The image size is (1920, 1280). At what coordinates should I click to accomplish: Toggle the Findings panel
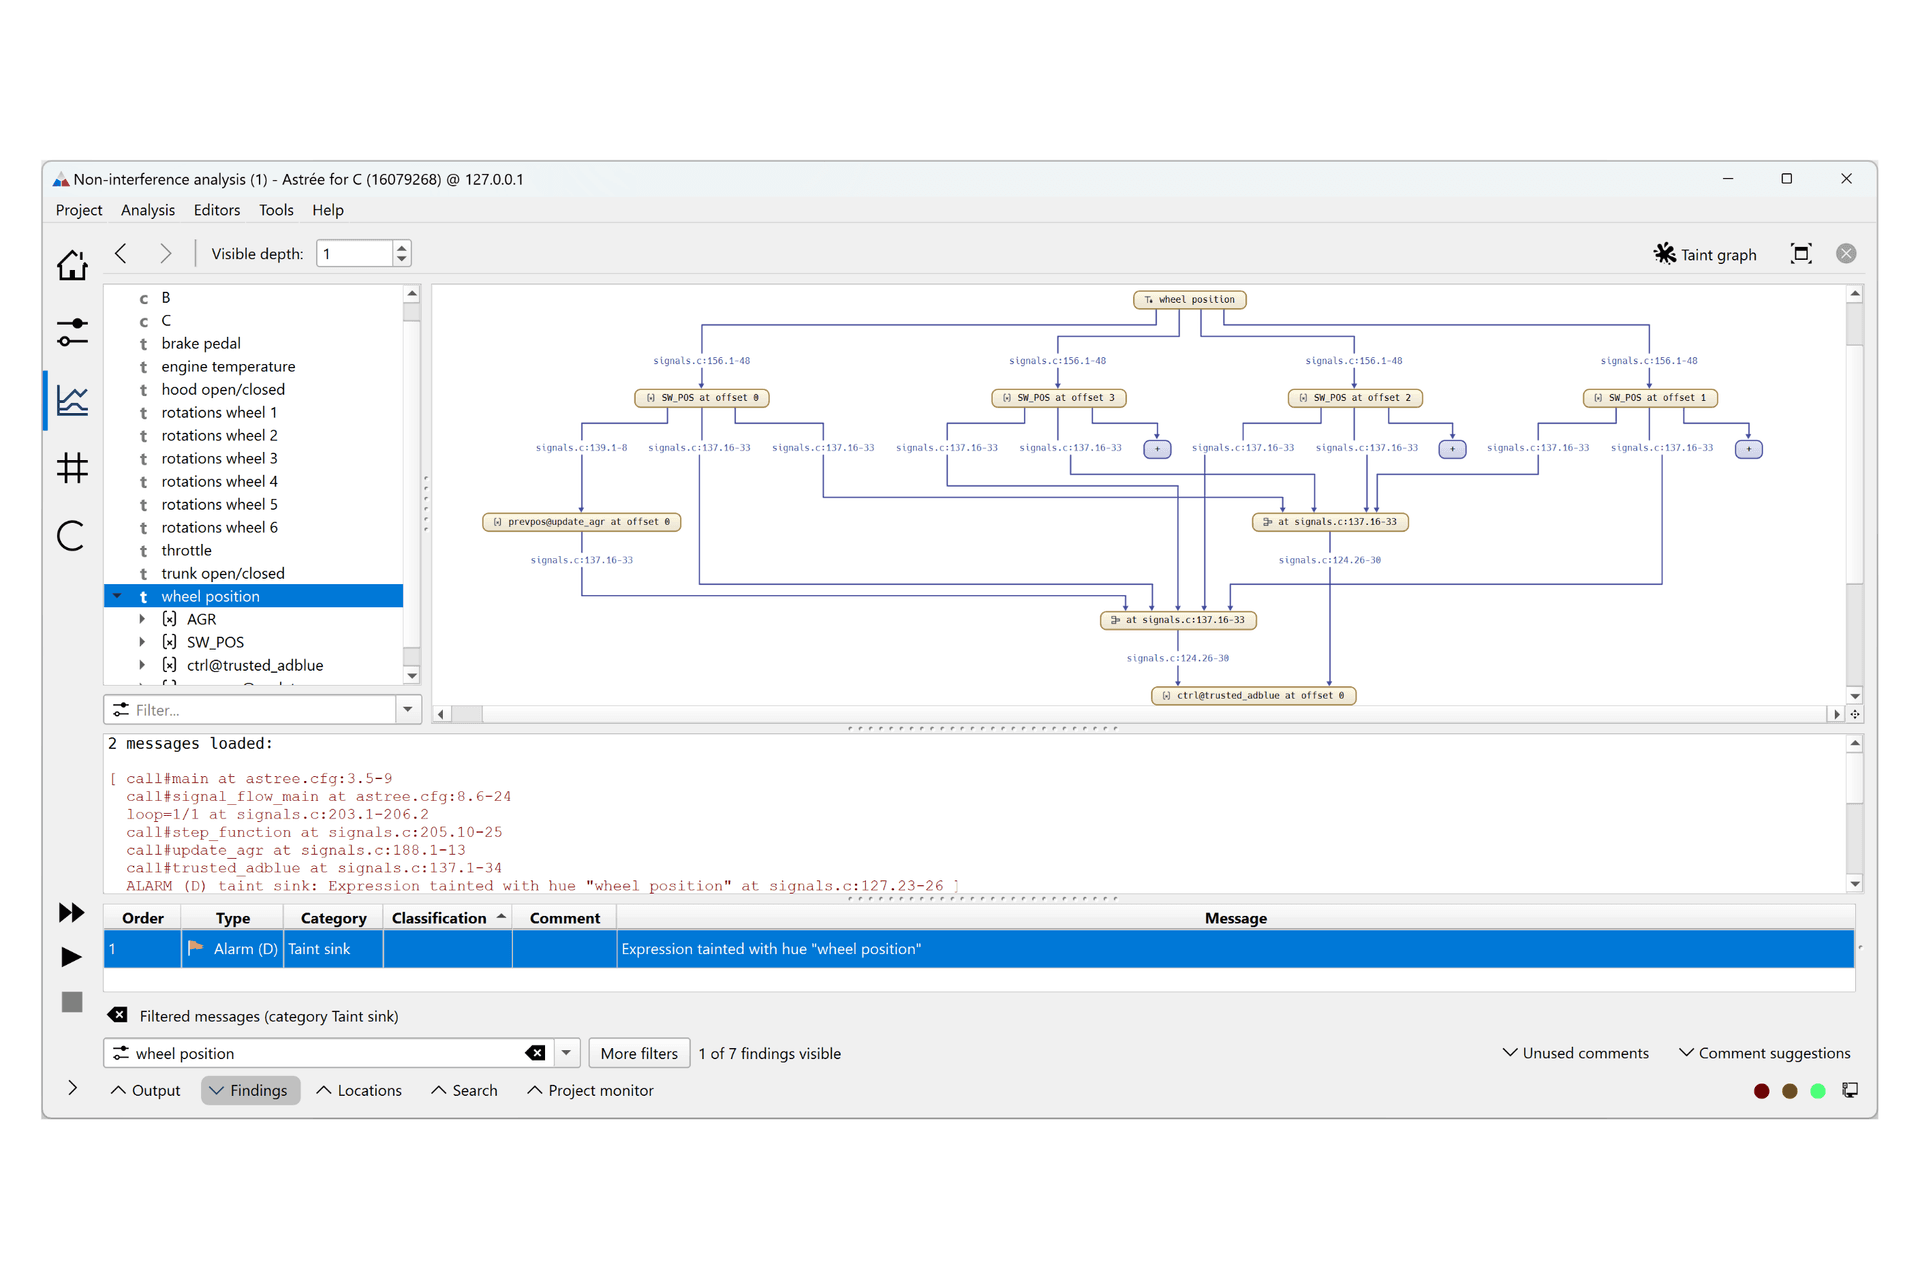(x=250, y=1090)
